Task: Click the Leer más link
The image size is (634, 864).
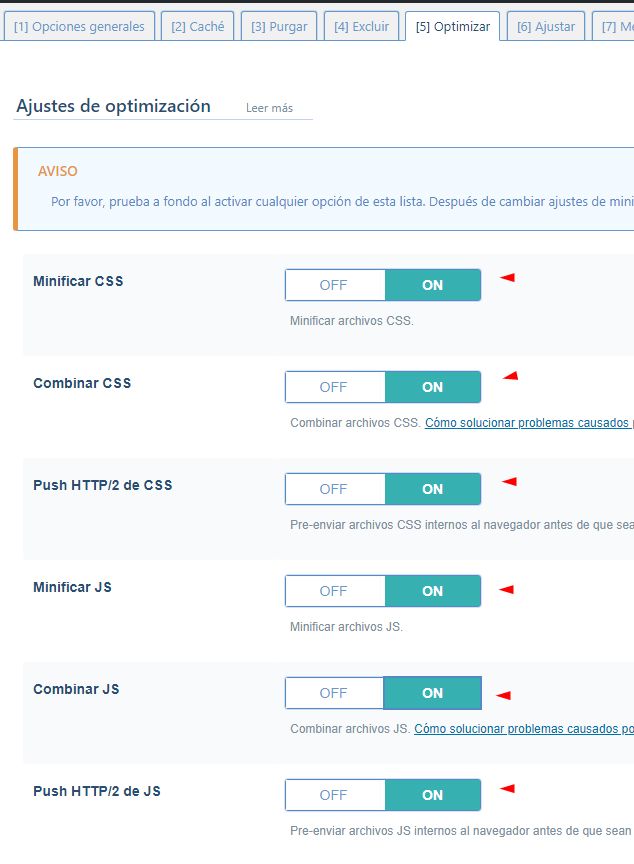Action: 269,108
